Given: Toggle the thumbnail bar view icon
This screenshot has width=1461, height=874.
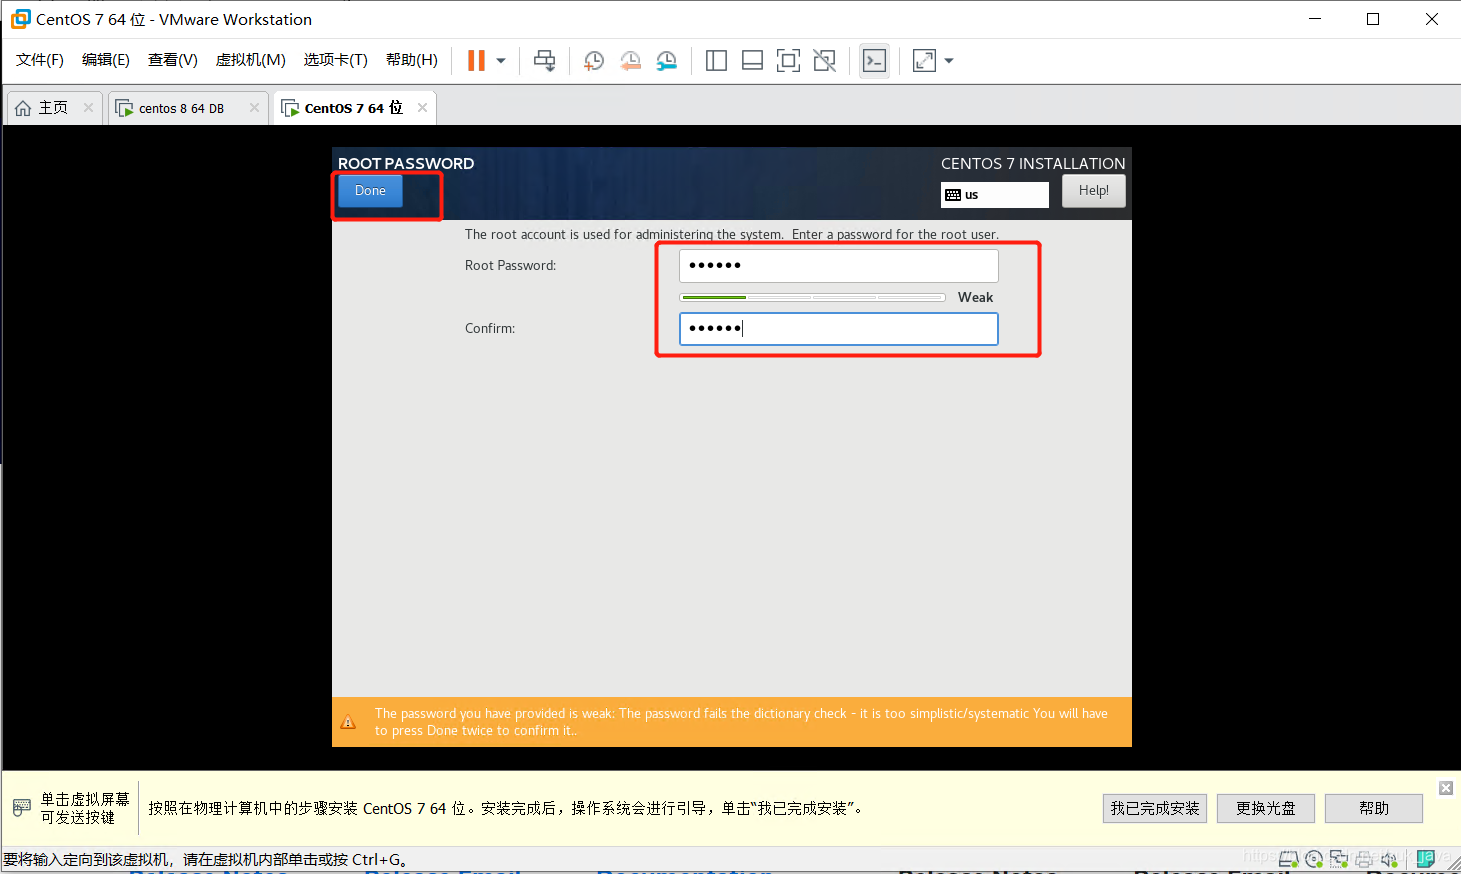Looking at the screenshot, I should coord(752,61).
